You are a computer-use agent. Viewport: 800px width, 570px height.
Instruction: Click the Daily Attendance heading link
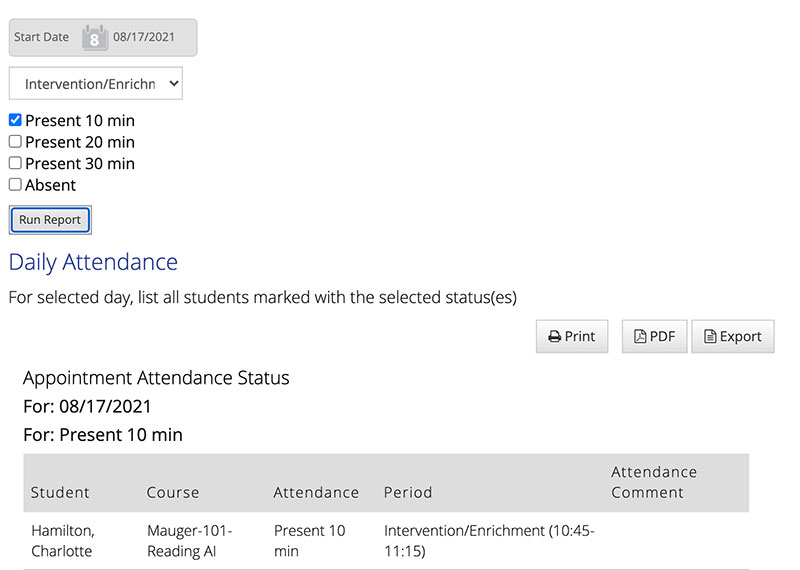coord(93,262)
